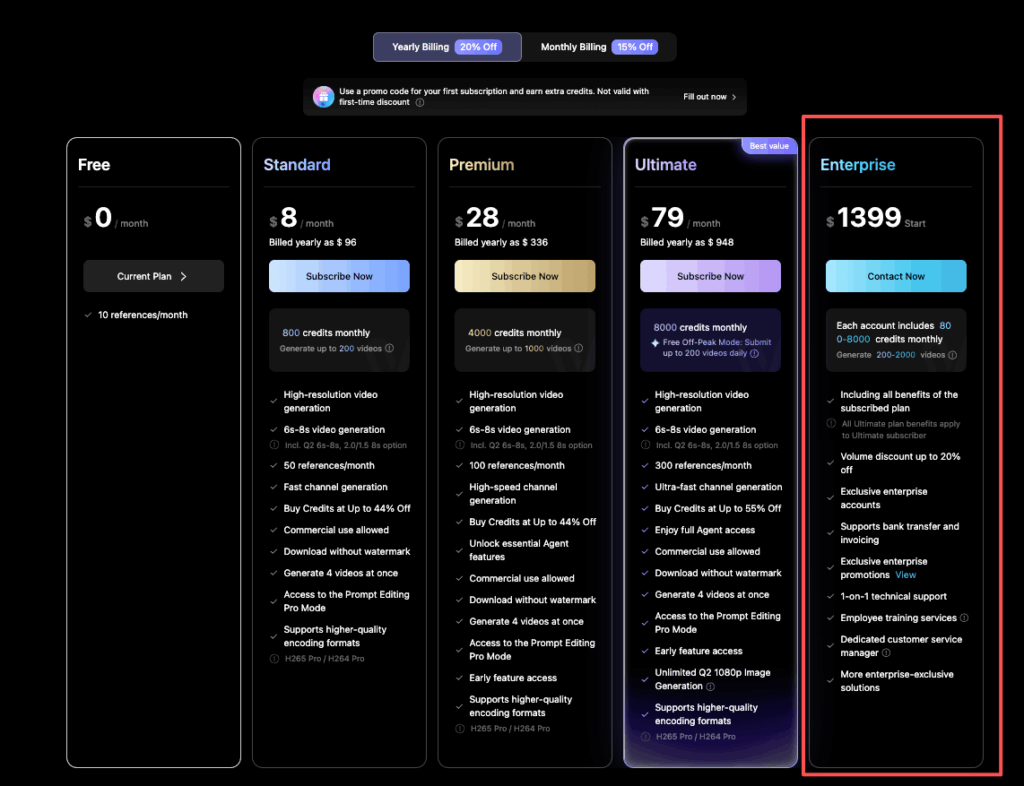
Task: Click Ultimate info icon for H265 Pro note
Action: 645,736
